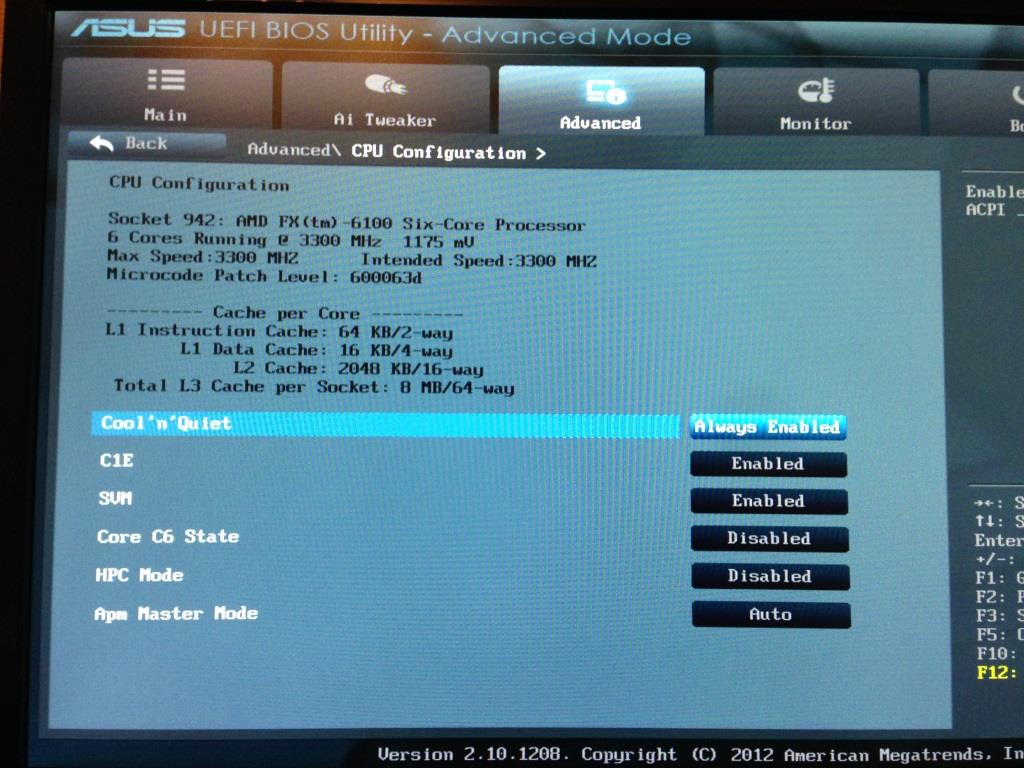Viewport: 1024px width, 768px height.
Task: Click the F10 hotkey hint
Action: (997, 653)
